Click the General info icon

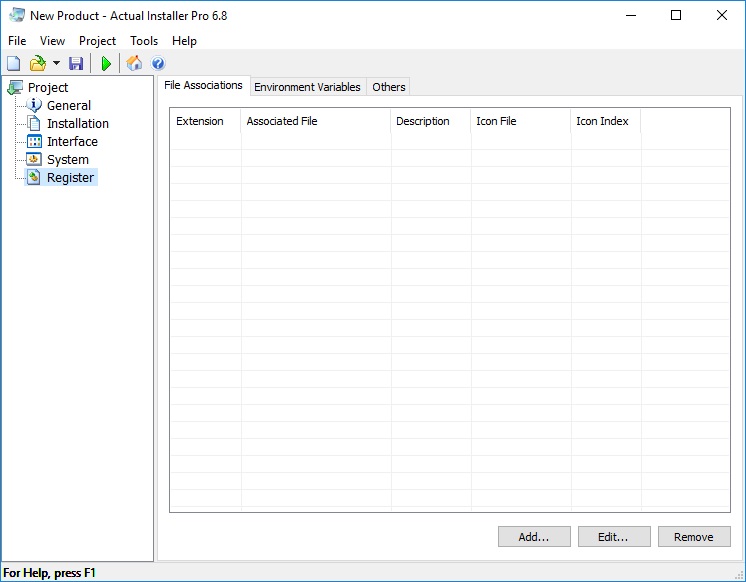point(34,105)
